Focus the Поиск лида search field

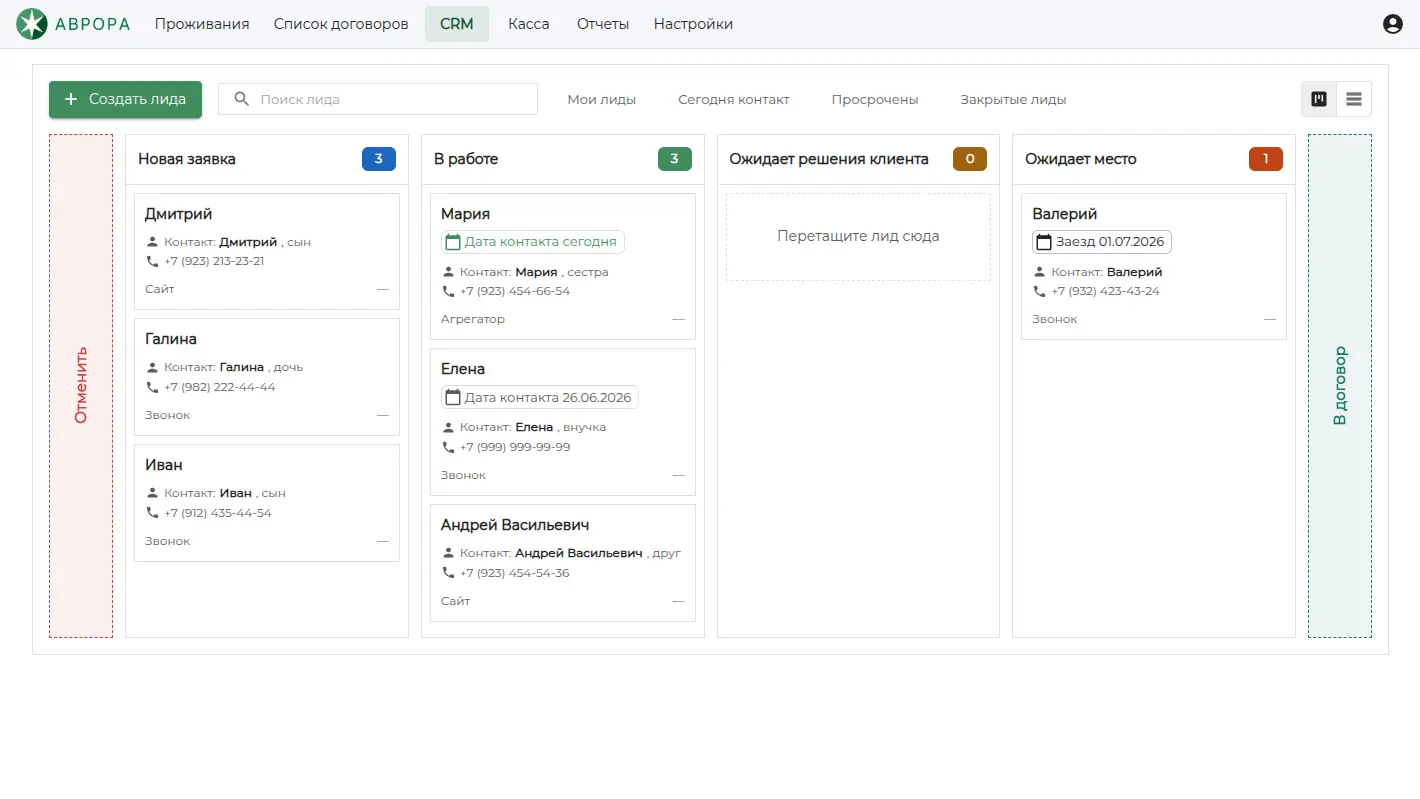(378, 99)
